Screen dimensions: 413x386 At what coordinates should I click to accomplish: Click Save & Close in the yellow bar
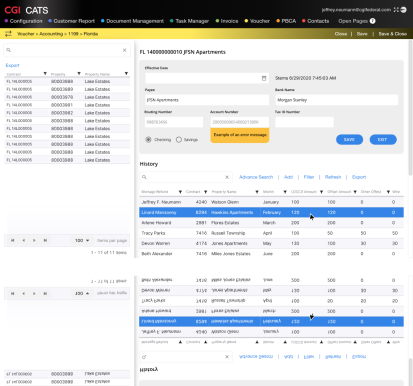393,34
